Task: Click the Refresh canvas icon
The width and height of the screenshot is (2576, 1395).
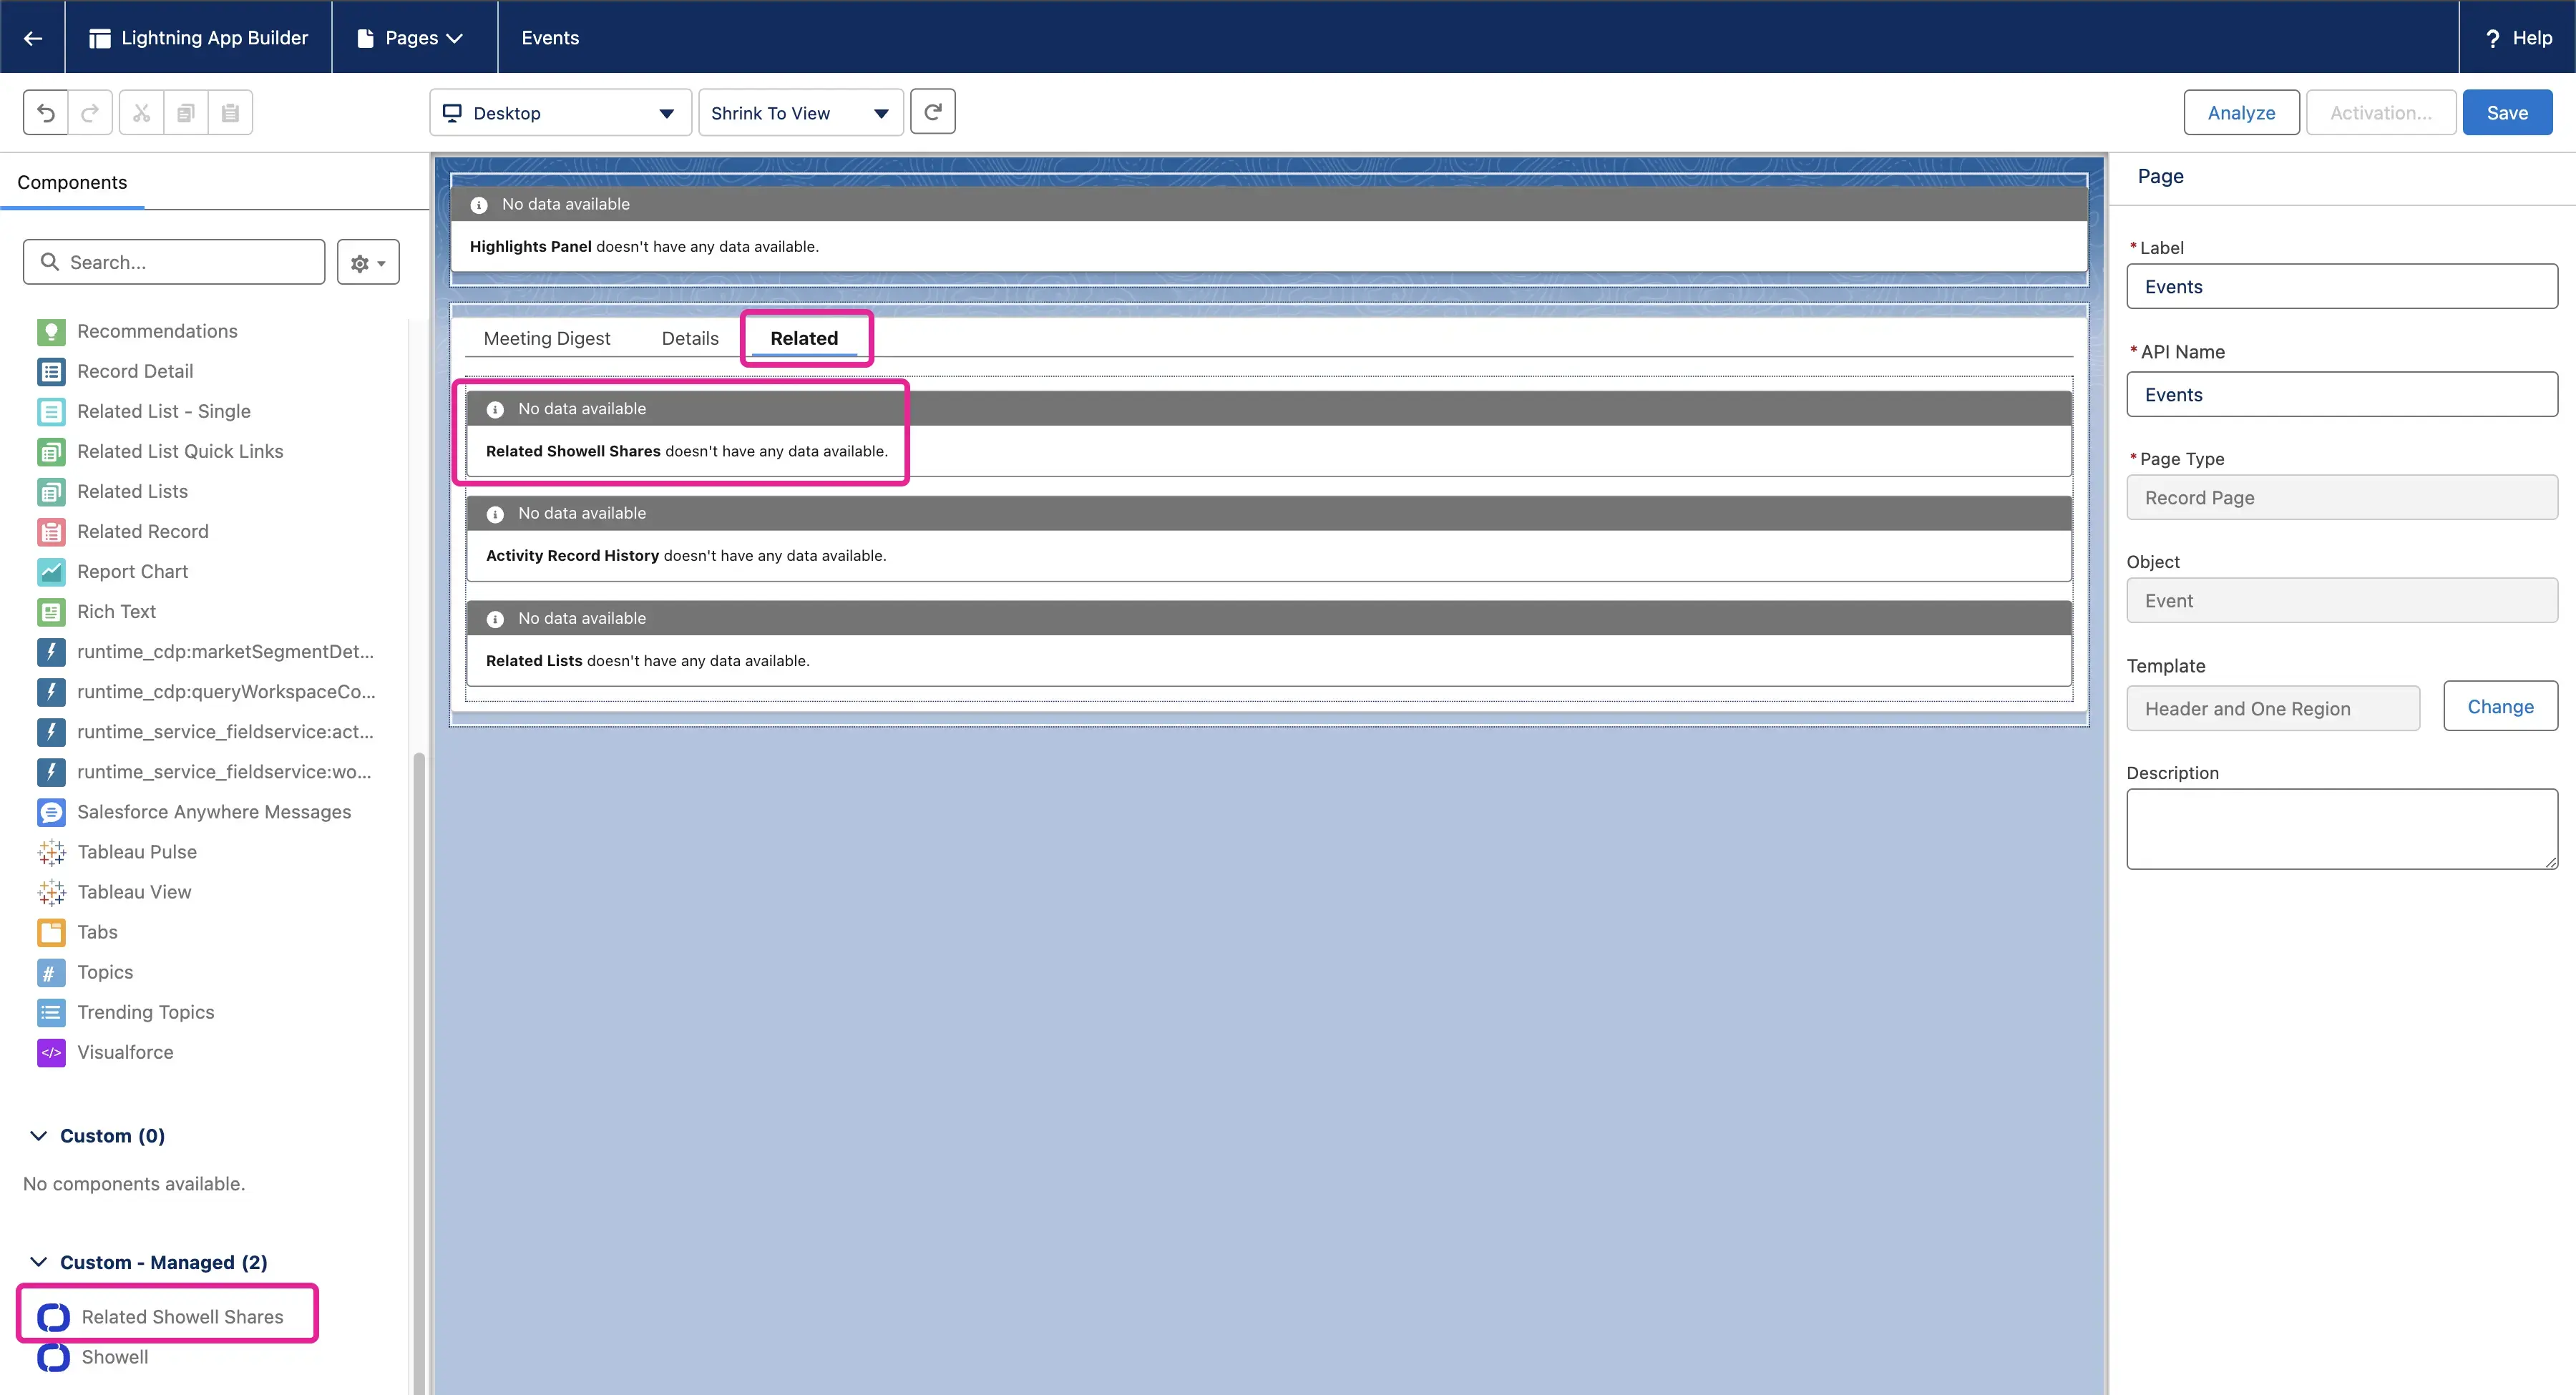Action: pos(932,111)
